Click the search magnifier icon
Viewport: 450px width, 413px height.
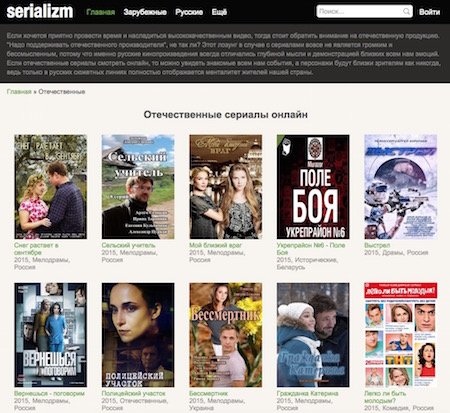click(x=406, y=12)
